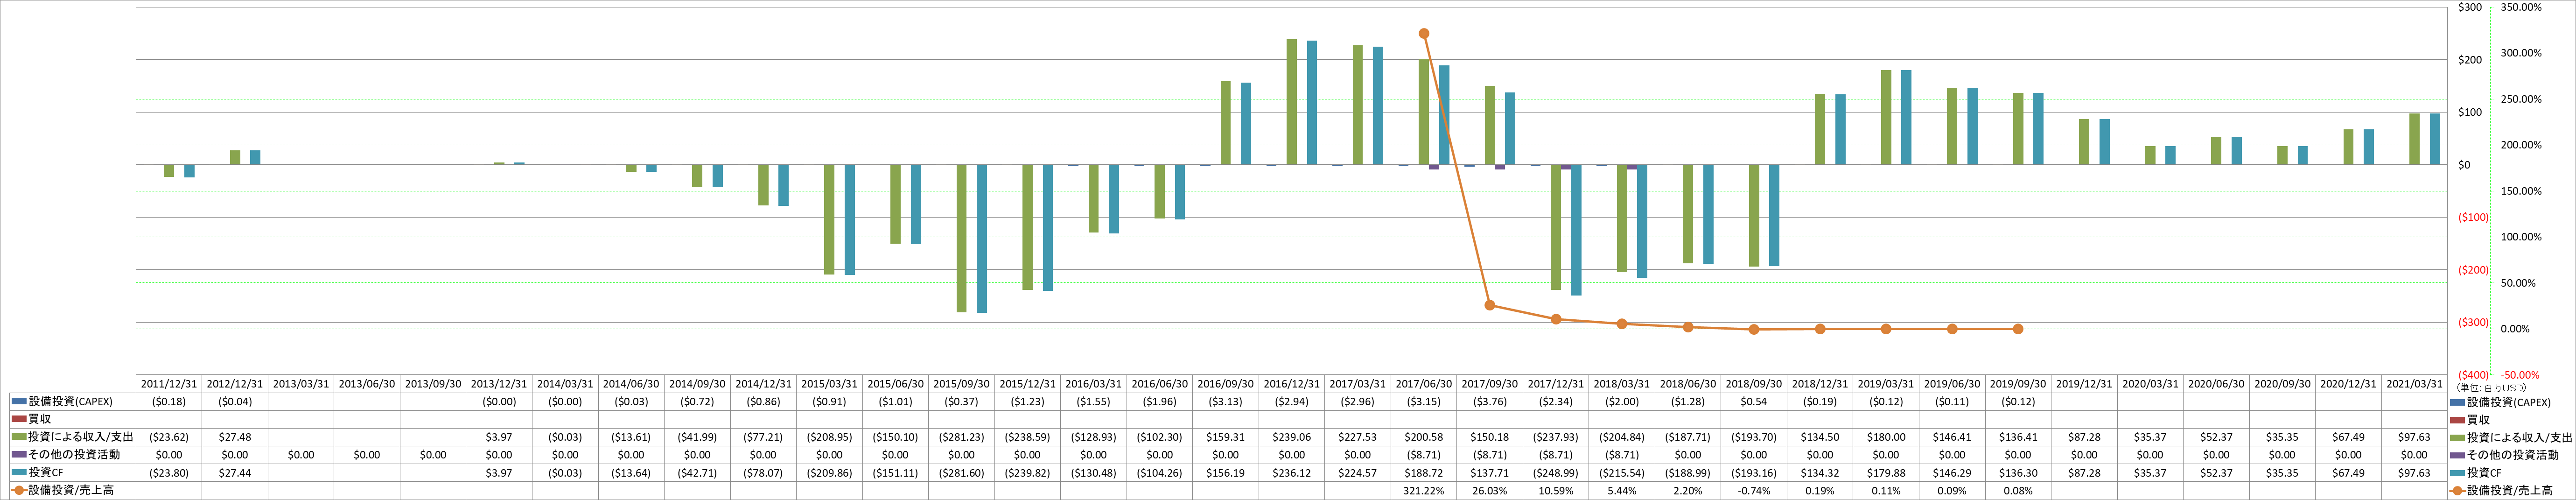The image size is (2576, 500).
Task: Select the 2013/06/30 column header
Action: click(x=367, y=384)
